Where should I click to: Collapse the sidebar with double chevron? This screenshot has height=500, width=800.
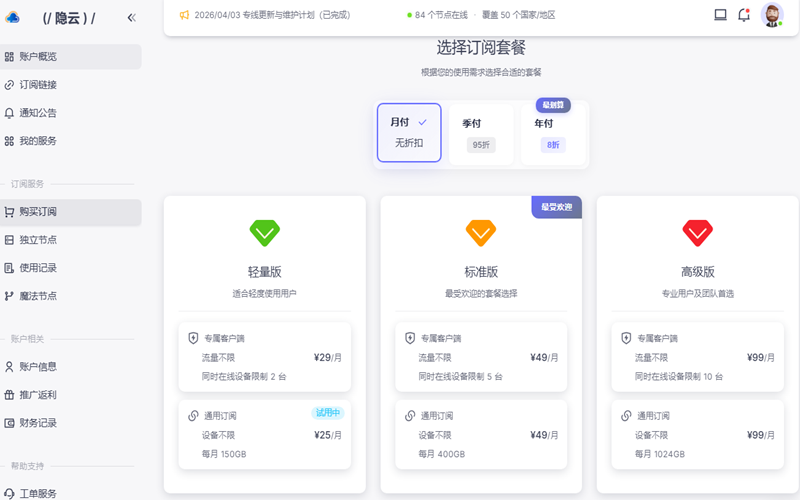click(x=132, y=18)
